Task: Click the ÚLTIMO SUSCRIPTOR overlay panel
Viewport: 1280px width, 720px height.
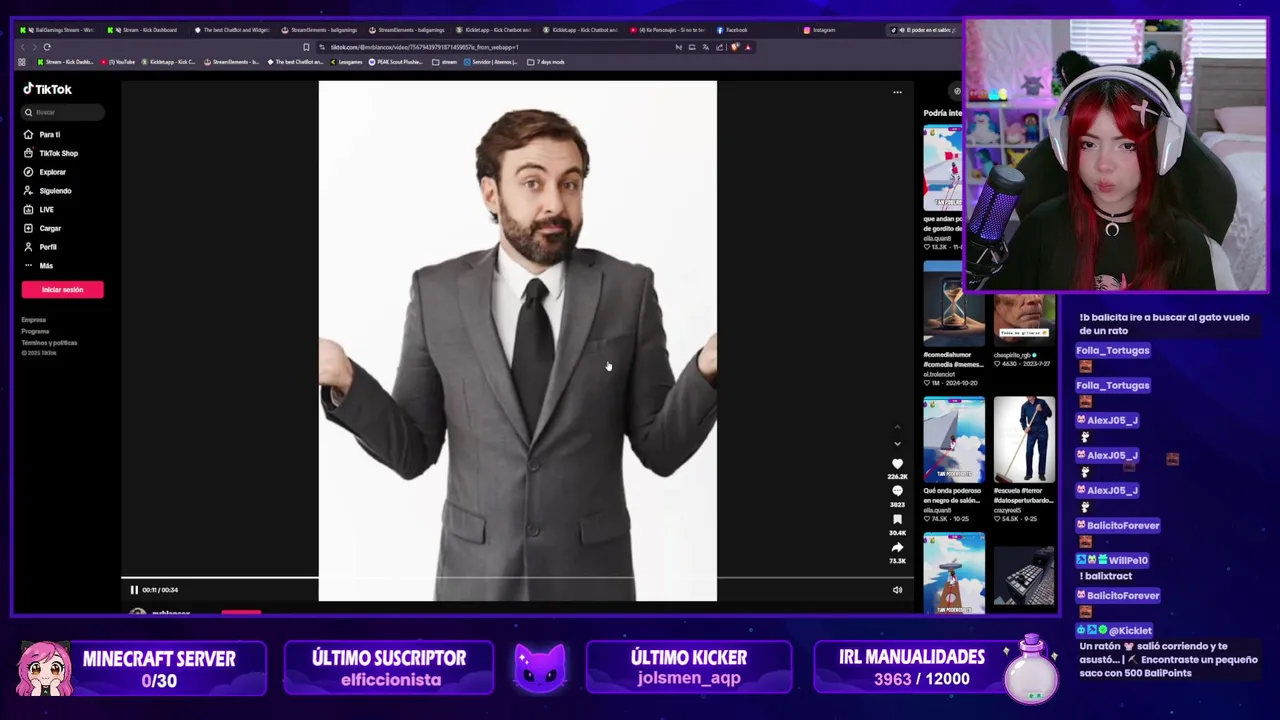Action: click(x=389, y=668)
